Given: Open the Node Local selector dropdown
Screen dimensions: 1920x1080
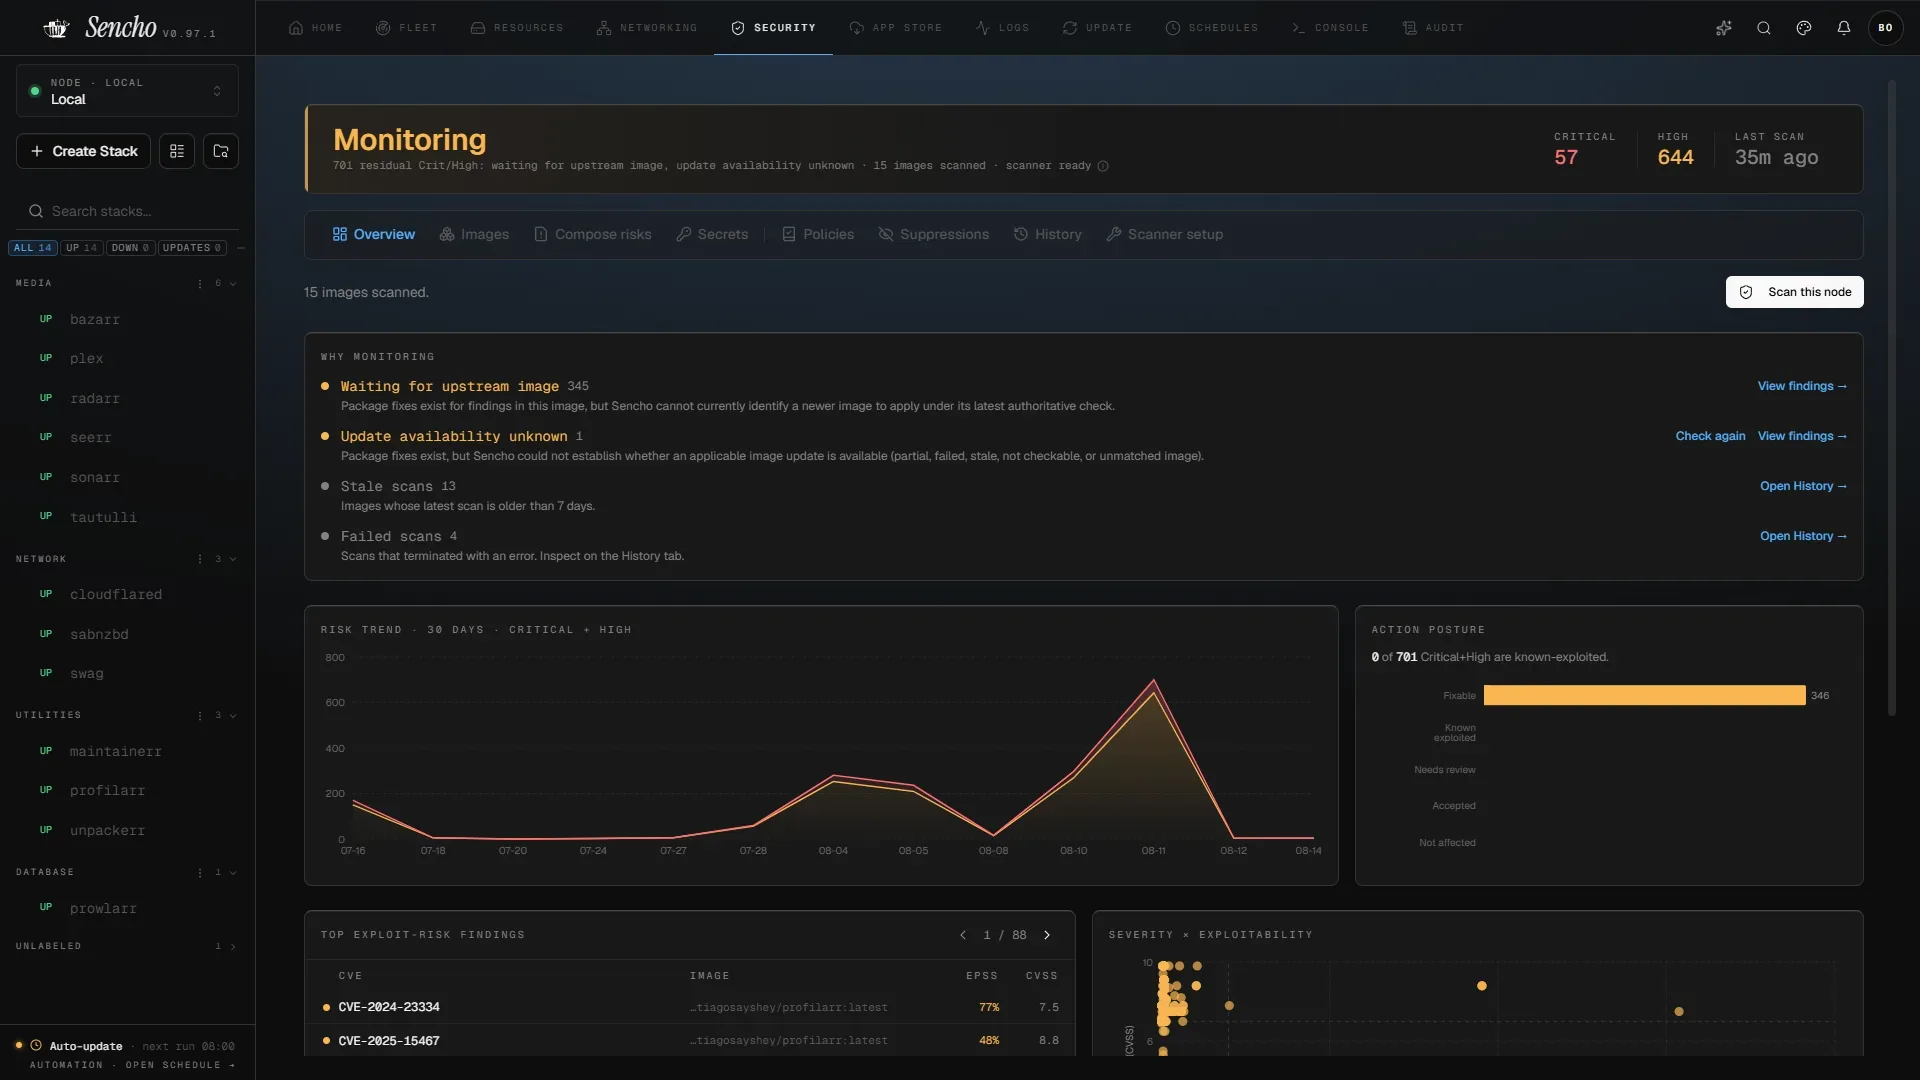Looking at the screenshot, I should pyautogui.click(x=127, y=91).
